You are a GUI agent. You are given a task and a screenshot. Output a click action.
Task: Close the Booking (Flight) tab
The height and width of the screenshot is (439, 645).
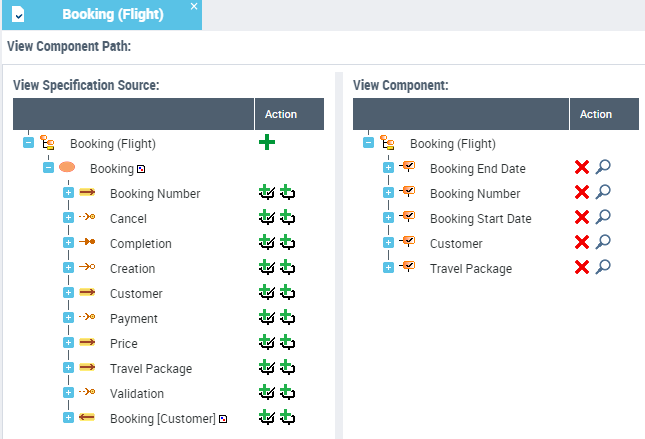coord(194,7)
